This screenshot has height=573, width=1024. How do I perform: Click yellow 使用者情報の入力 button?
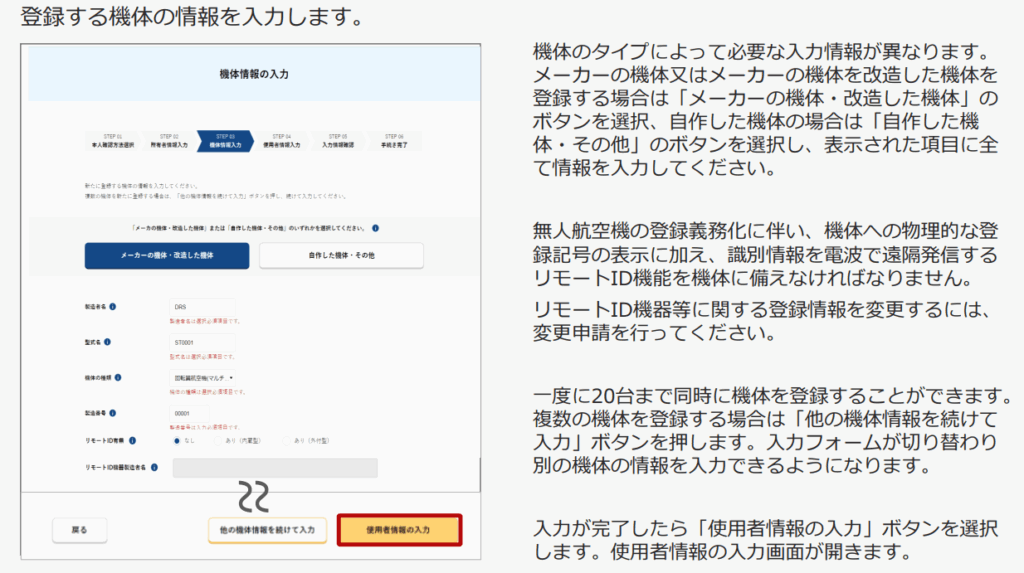pyautogui.click(x=399, y=530)
